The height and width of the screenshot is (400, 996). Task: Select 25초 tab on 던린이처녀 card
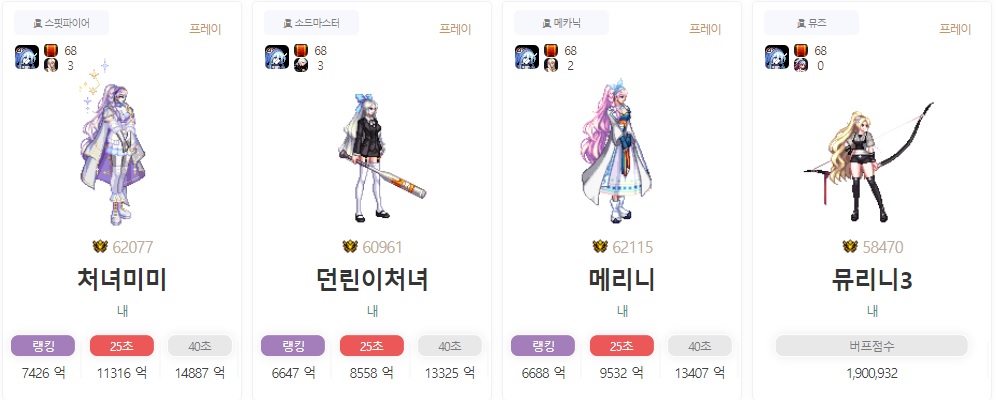[372, 346]
